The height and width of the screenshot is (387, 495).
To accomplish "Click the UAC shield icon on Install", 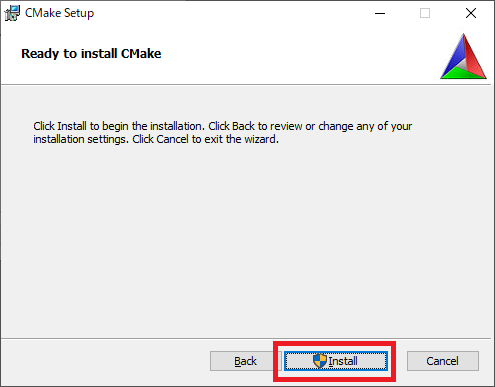I will point(320,361).
